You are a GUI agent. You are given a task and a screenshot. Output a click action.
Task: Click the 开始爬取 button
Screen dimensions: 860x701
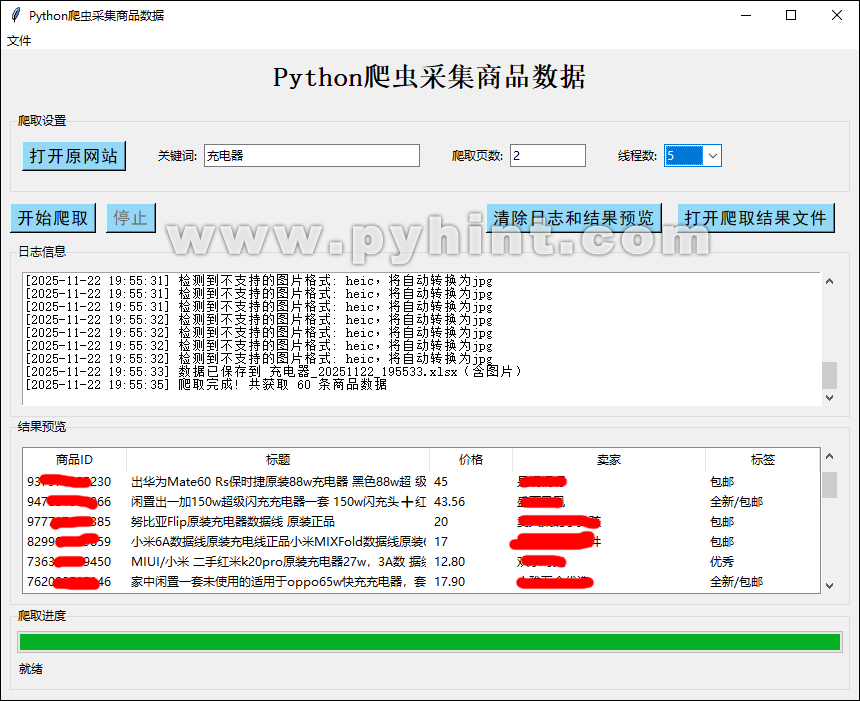(52, 218)
